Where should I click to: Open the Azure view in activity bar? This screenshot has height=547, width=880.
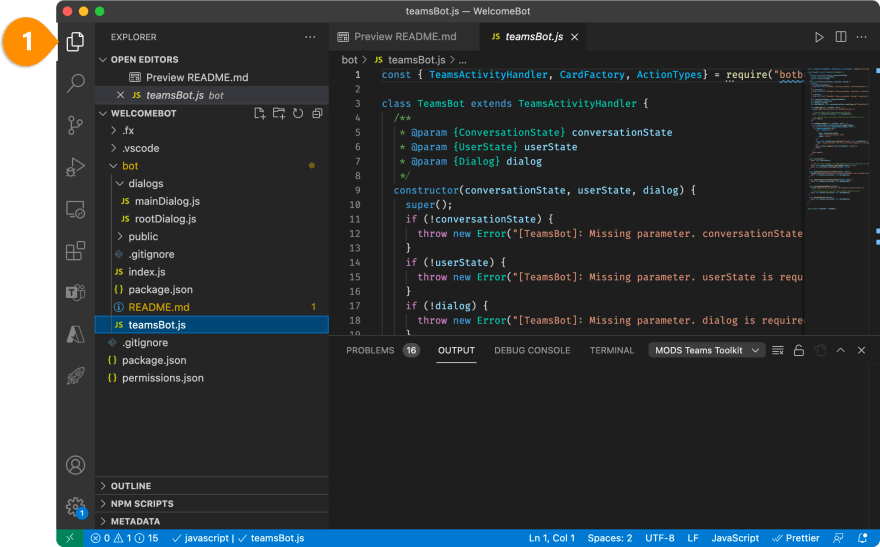pos(75,334)
